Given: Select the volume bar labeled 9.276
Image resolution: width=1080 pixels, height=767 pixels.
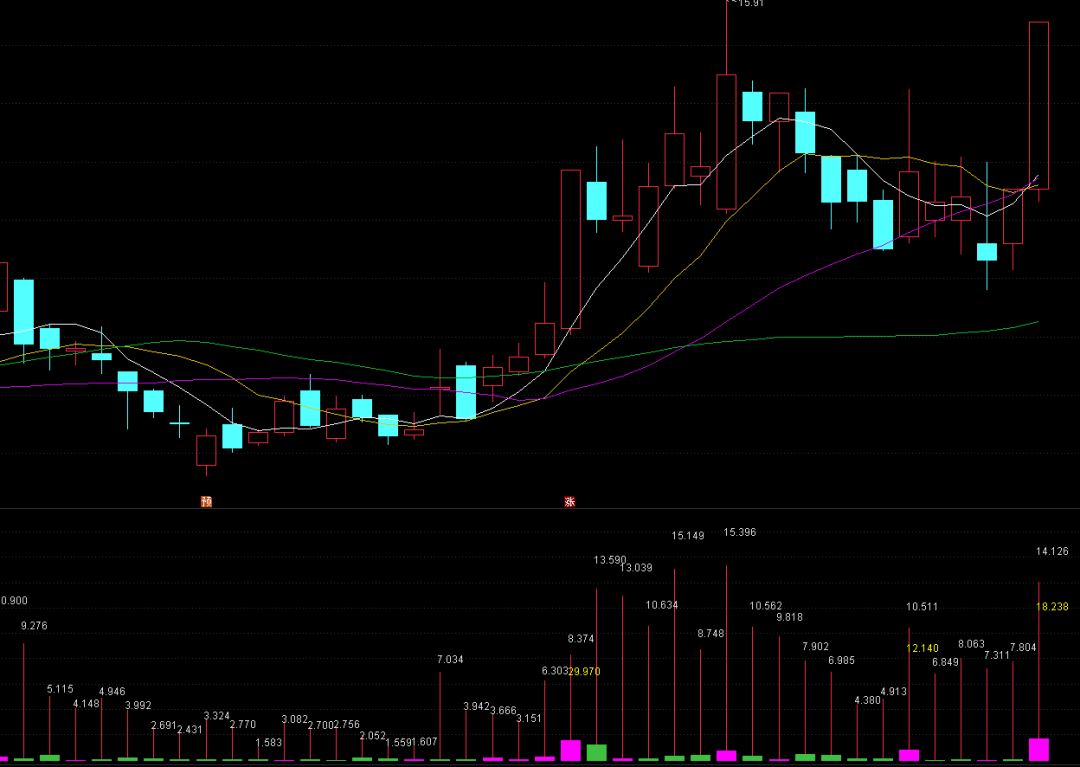Looking at the screenshot, I should pos(24,700).
